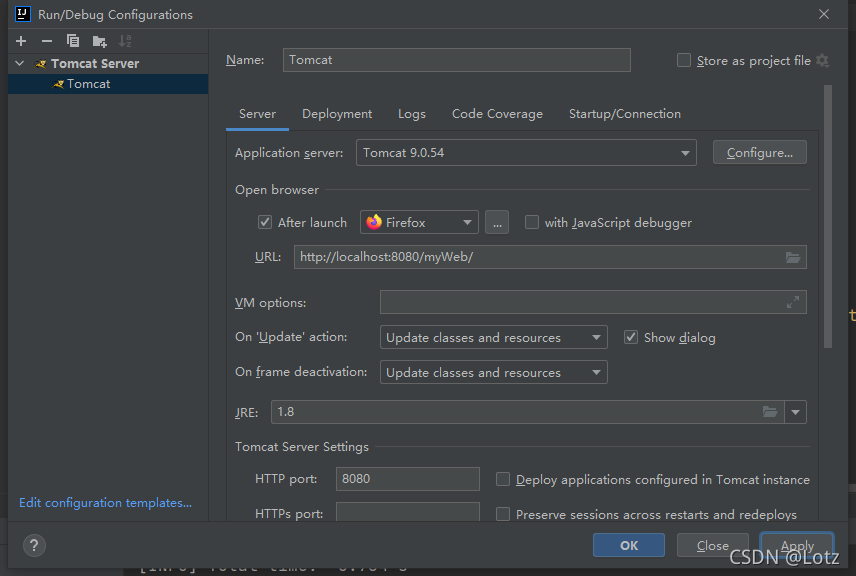856x576 pixels.
Task: Sort configurations alphabetically icon
Action: click(125, 41)
